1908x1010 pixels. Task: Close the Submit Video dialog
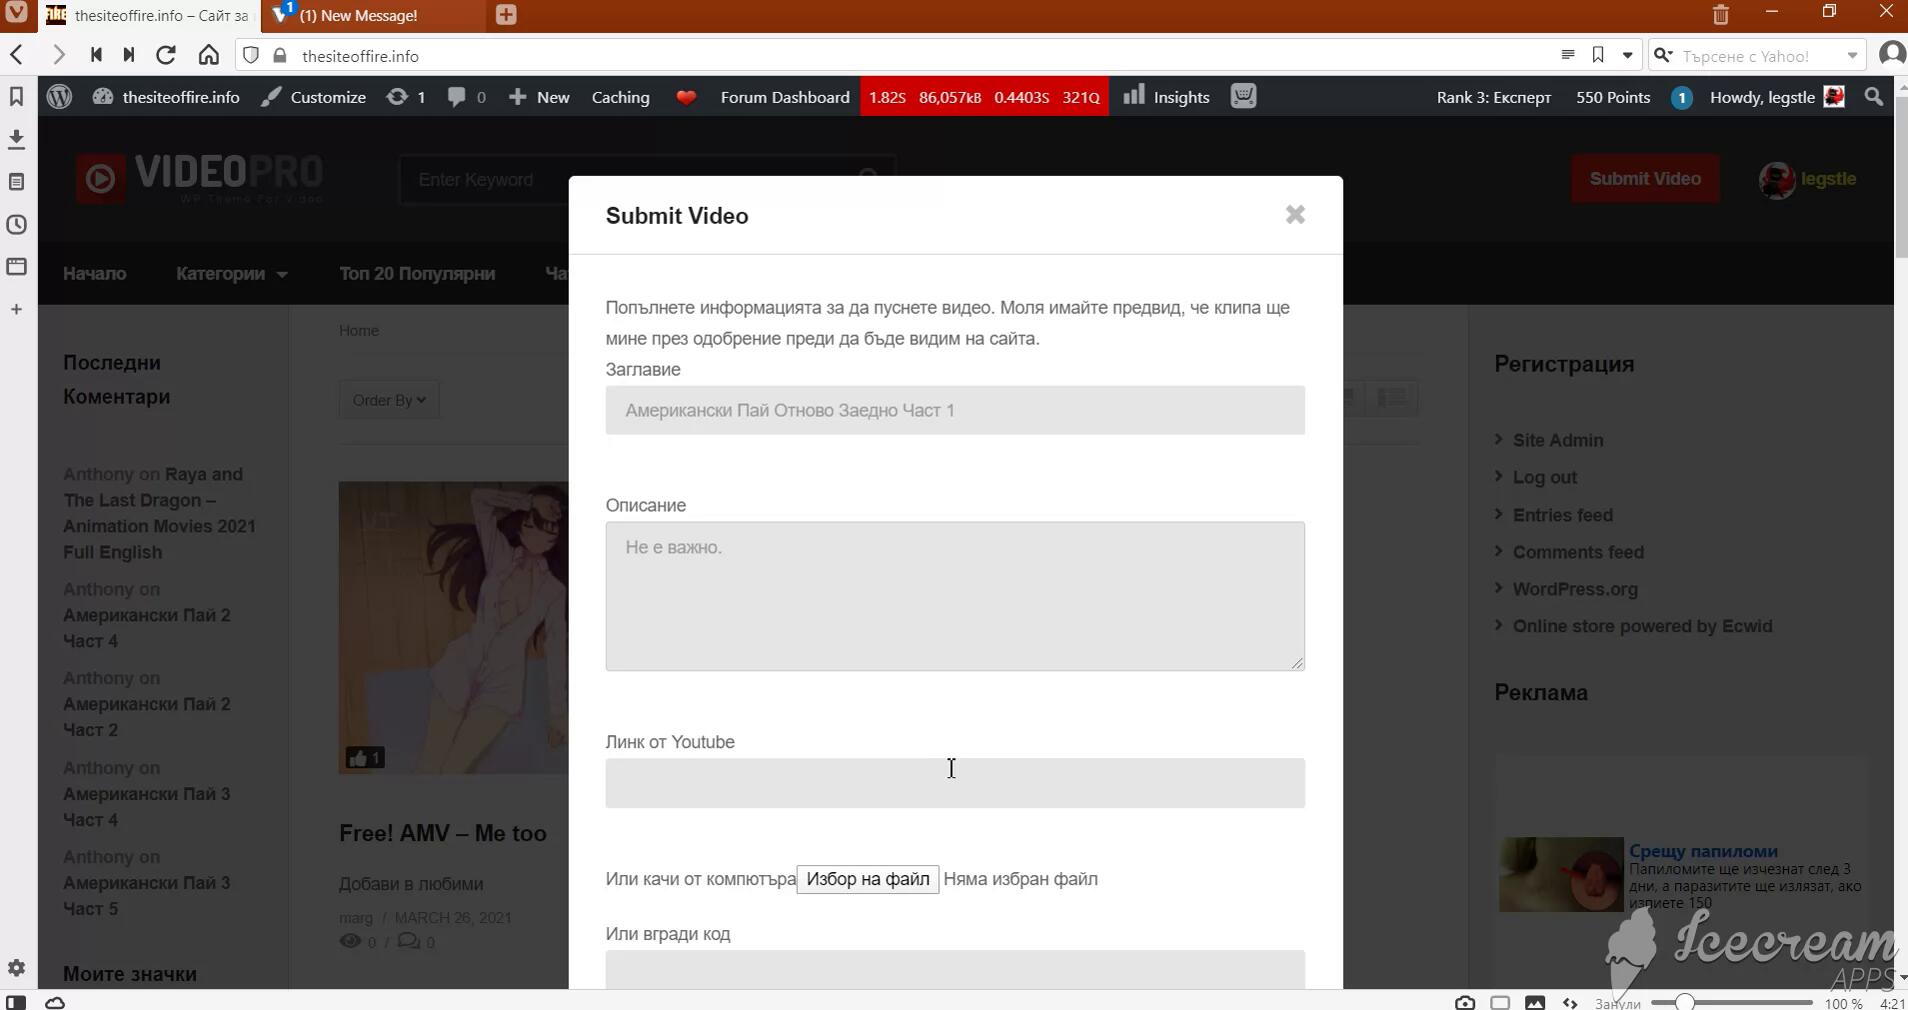coord(1295,215)
